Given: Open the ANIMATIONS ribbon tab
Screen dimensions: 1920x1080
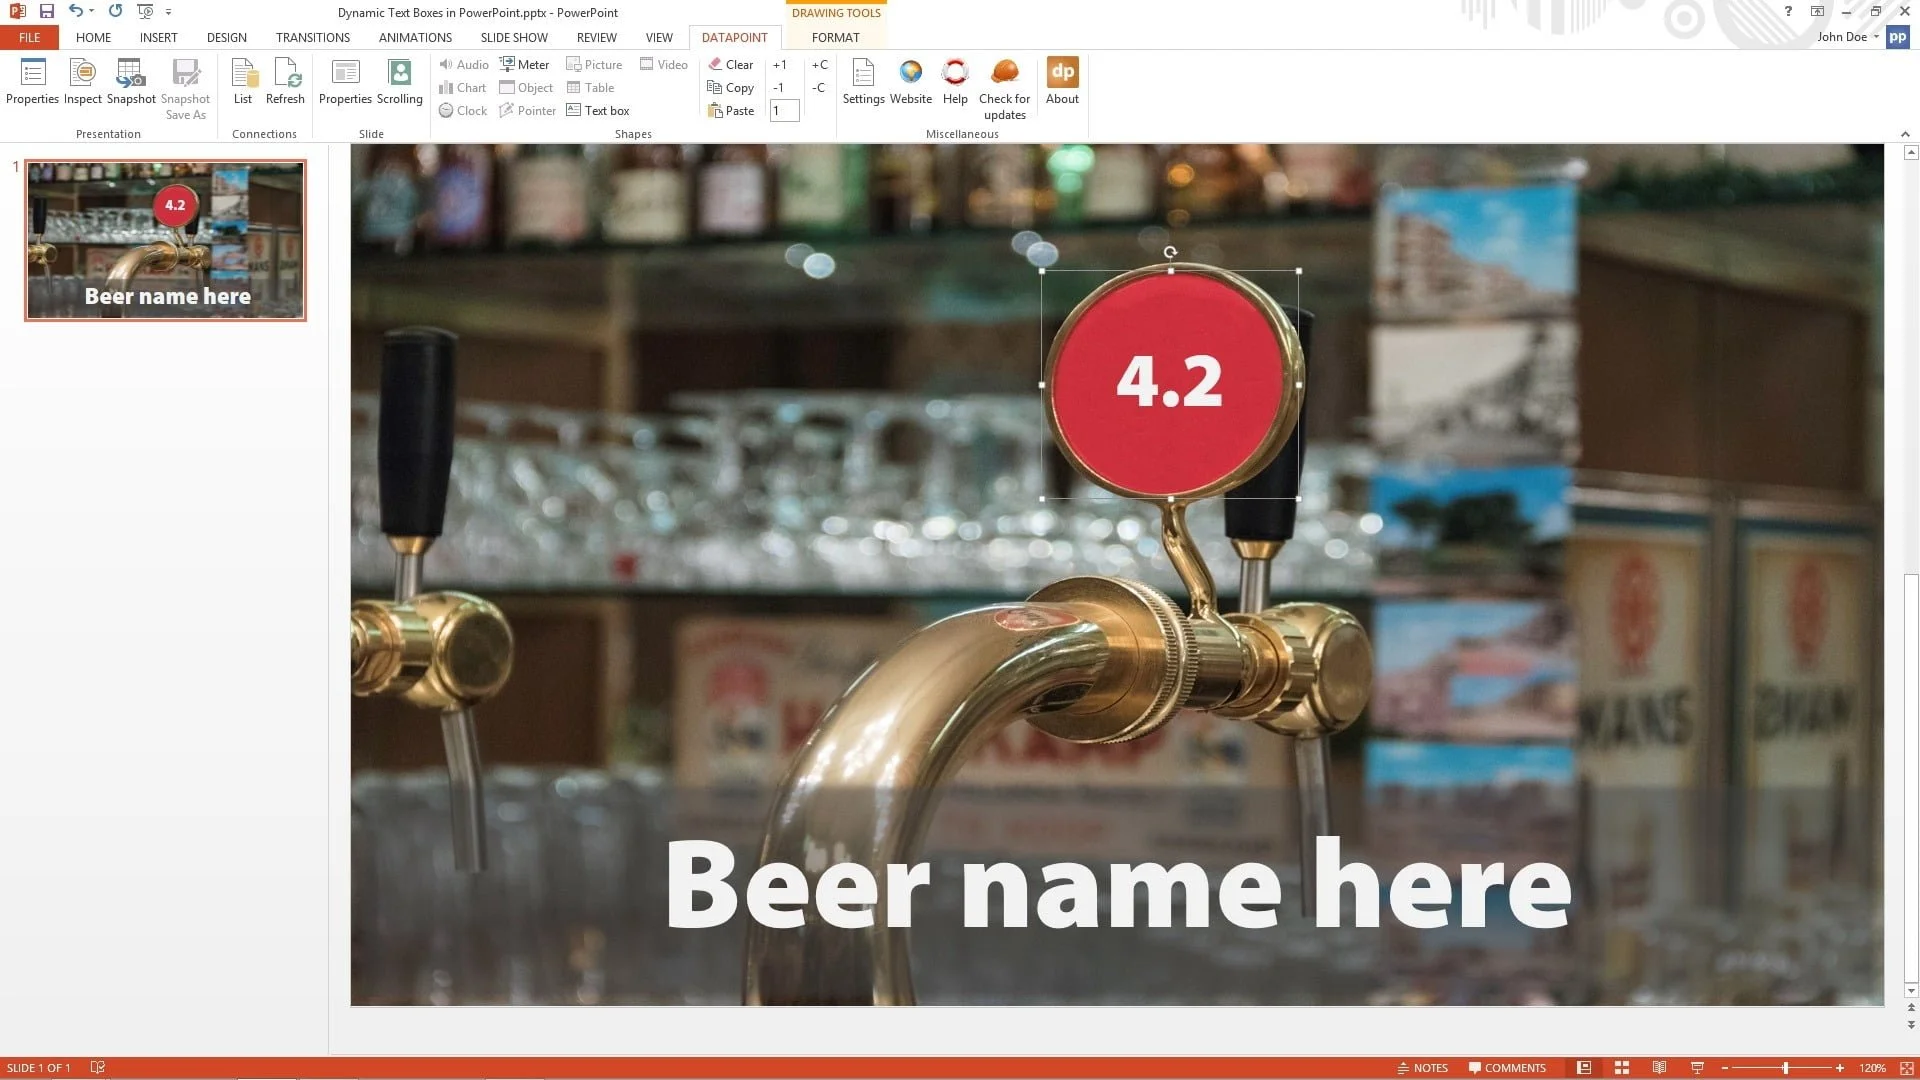Looking at the screenshot, I should pos(415,37).
